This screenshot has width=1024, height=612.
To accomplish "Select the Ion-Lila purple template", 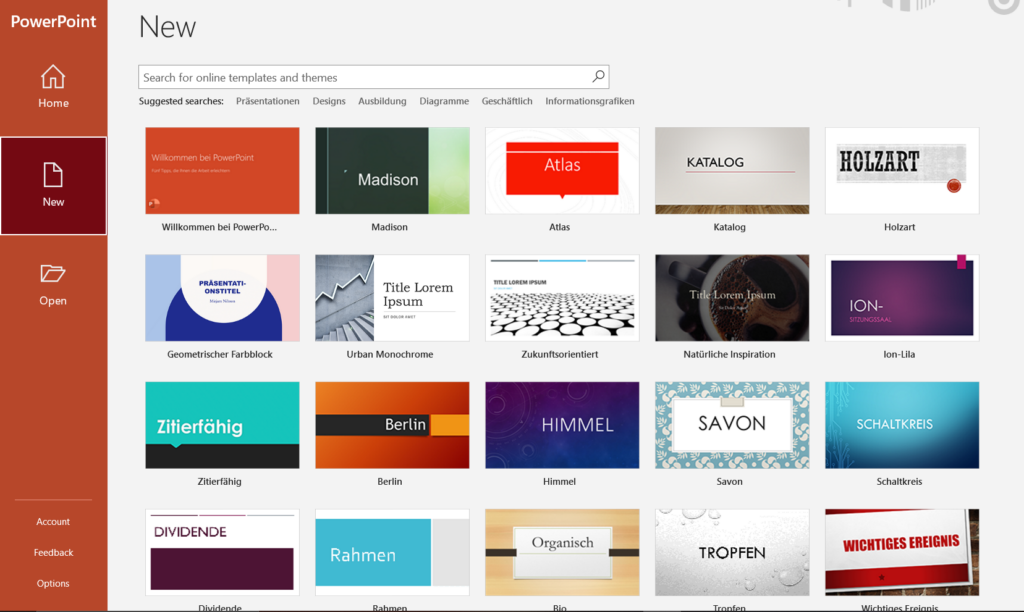I will click(x=902, y=298).
